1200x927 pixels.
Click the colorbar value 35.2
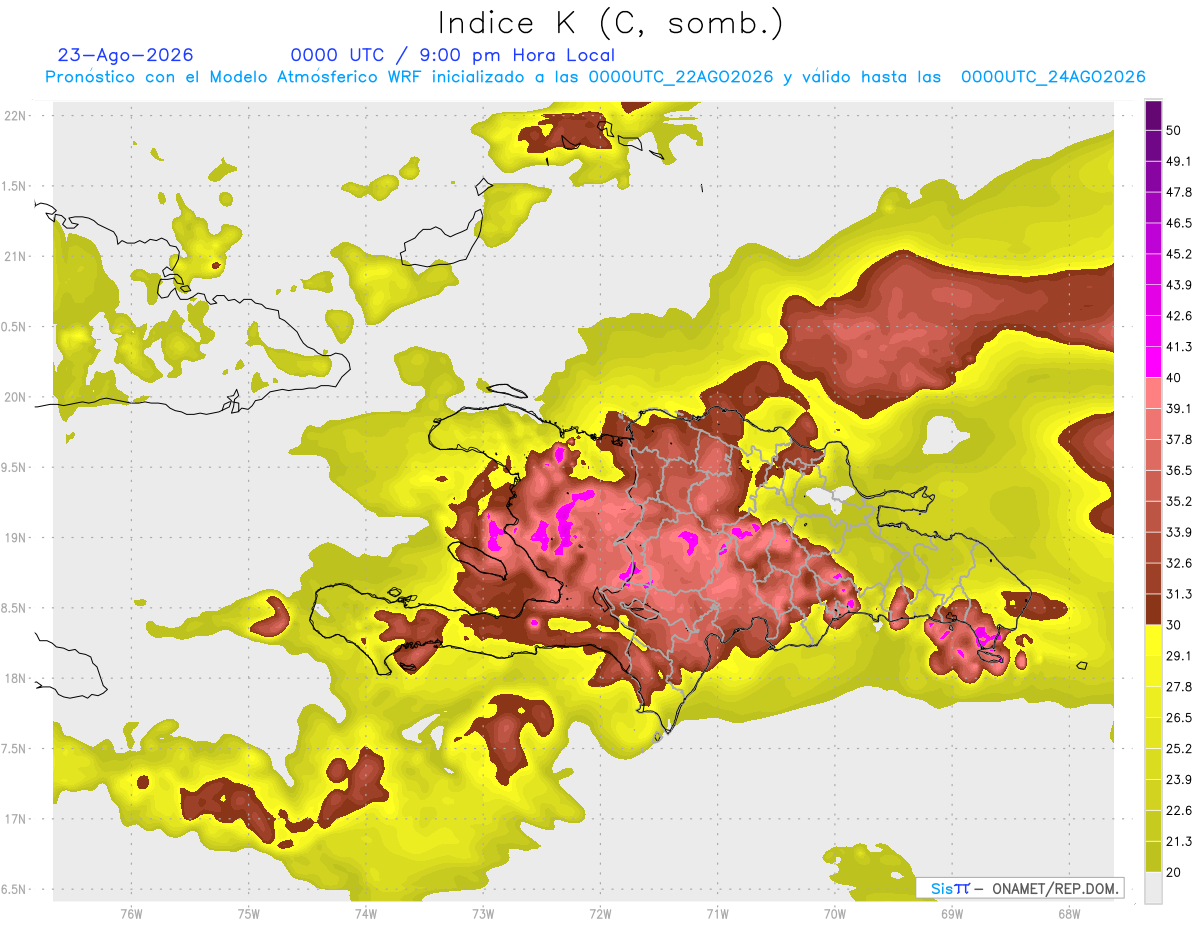(x=1178, y=501)
